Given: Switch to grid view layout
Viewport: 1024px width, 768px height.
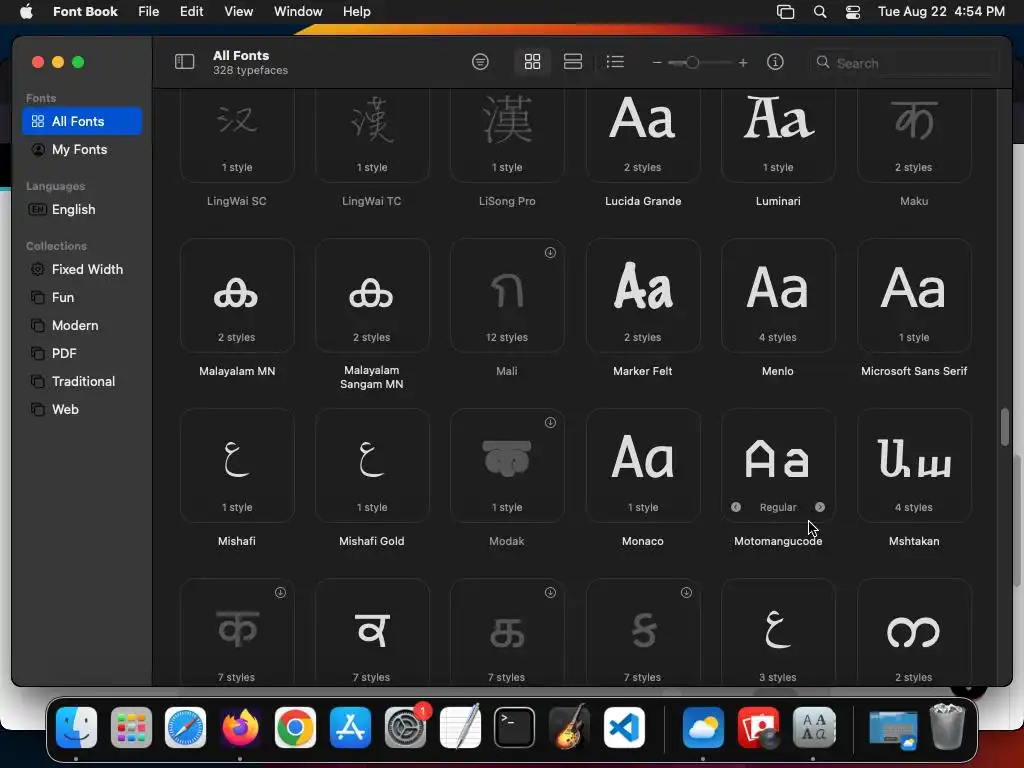Looking at the screenshot, I should (532, 62).
